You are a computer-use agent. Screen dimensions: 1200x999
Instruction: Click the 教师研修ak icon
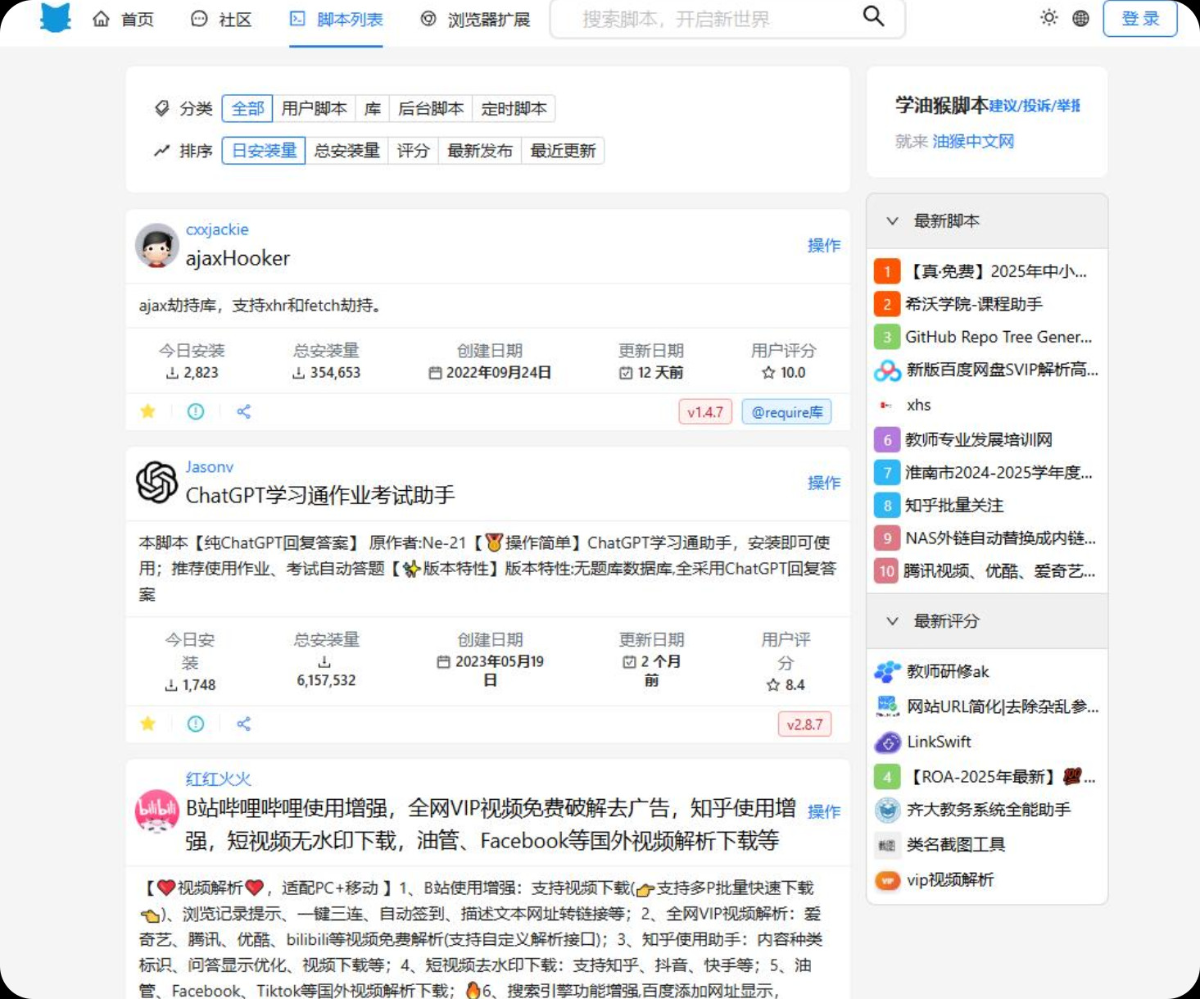tap(887, 671)
